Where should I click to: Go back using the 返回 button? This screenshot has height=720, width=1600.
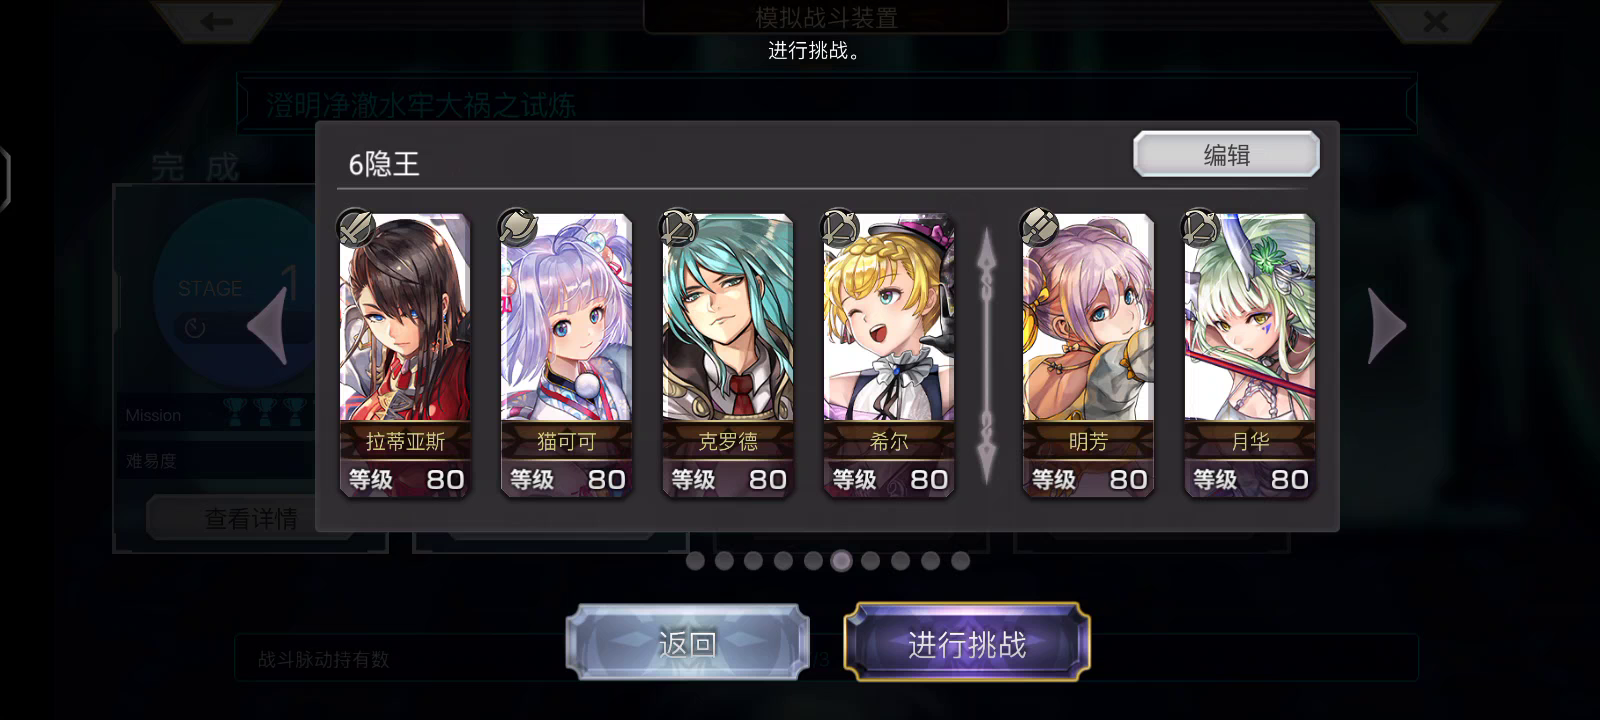[688, 644]
